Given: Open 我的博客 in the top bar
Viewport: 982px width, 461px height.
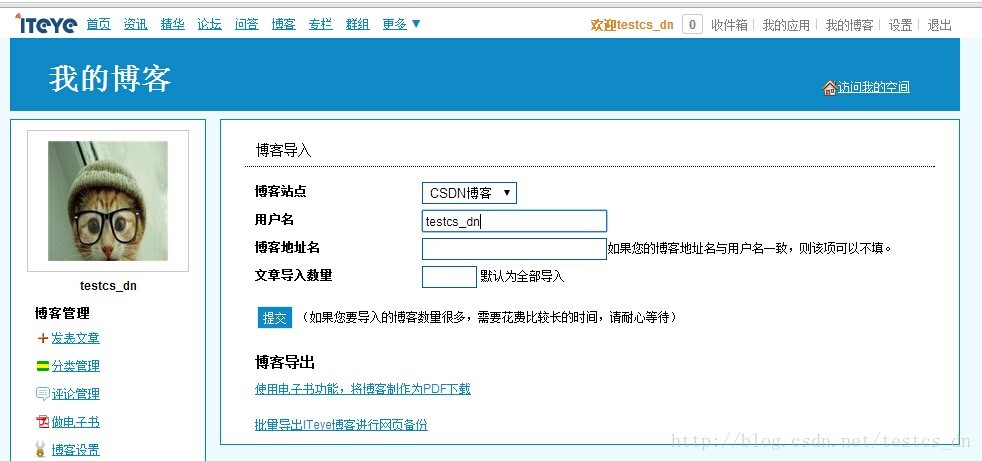Looking at the screenshot, I should [x=849, y=25].
